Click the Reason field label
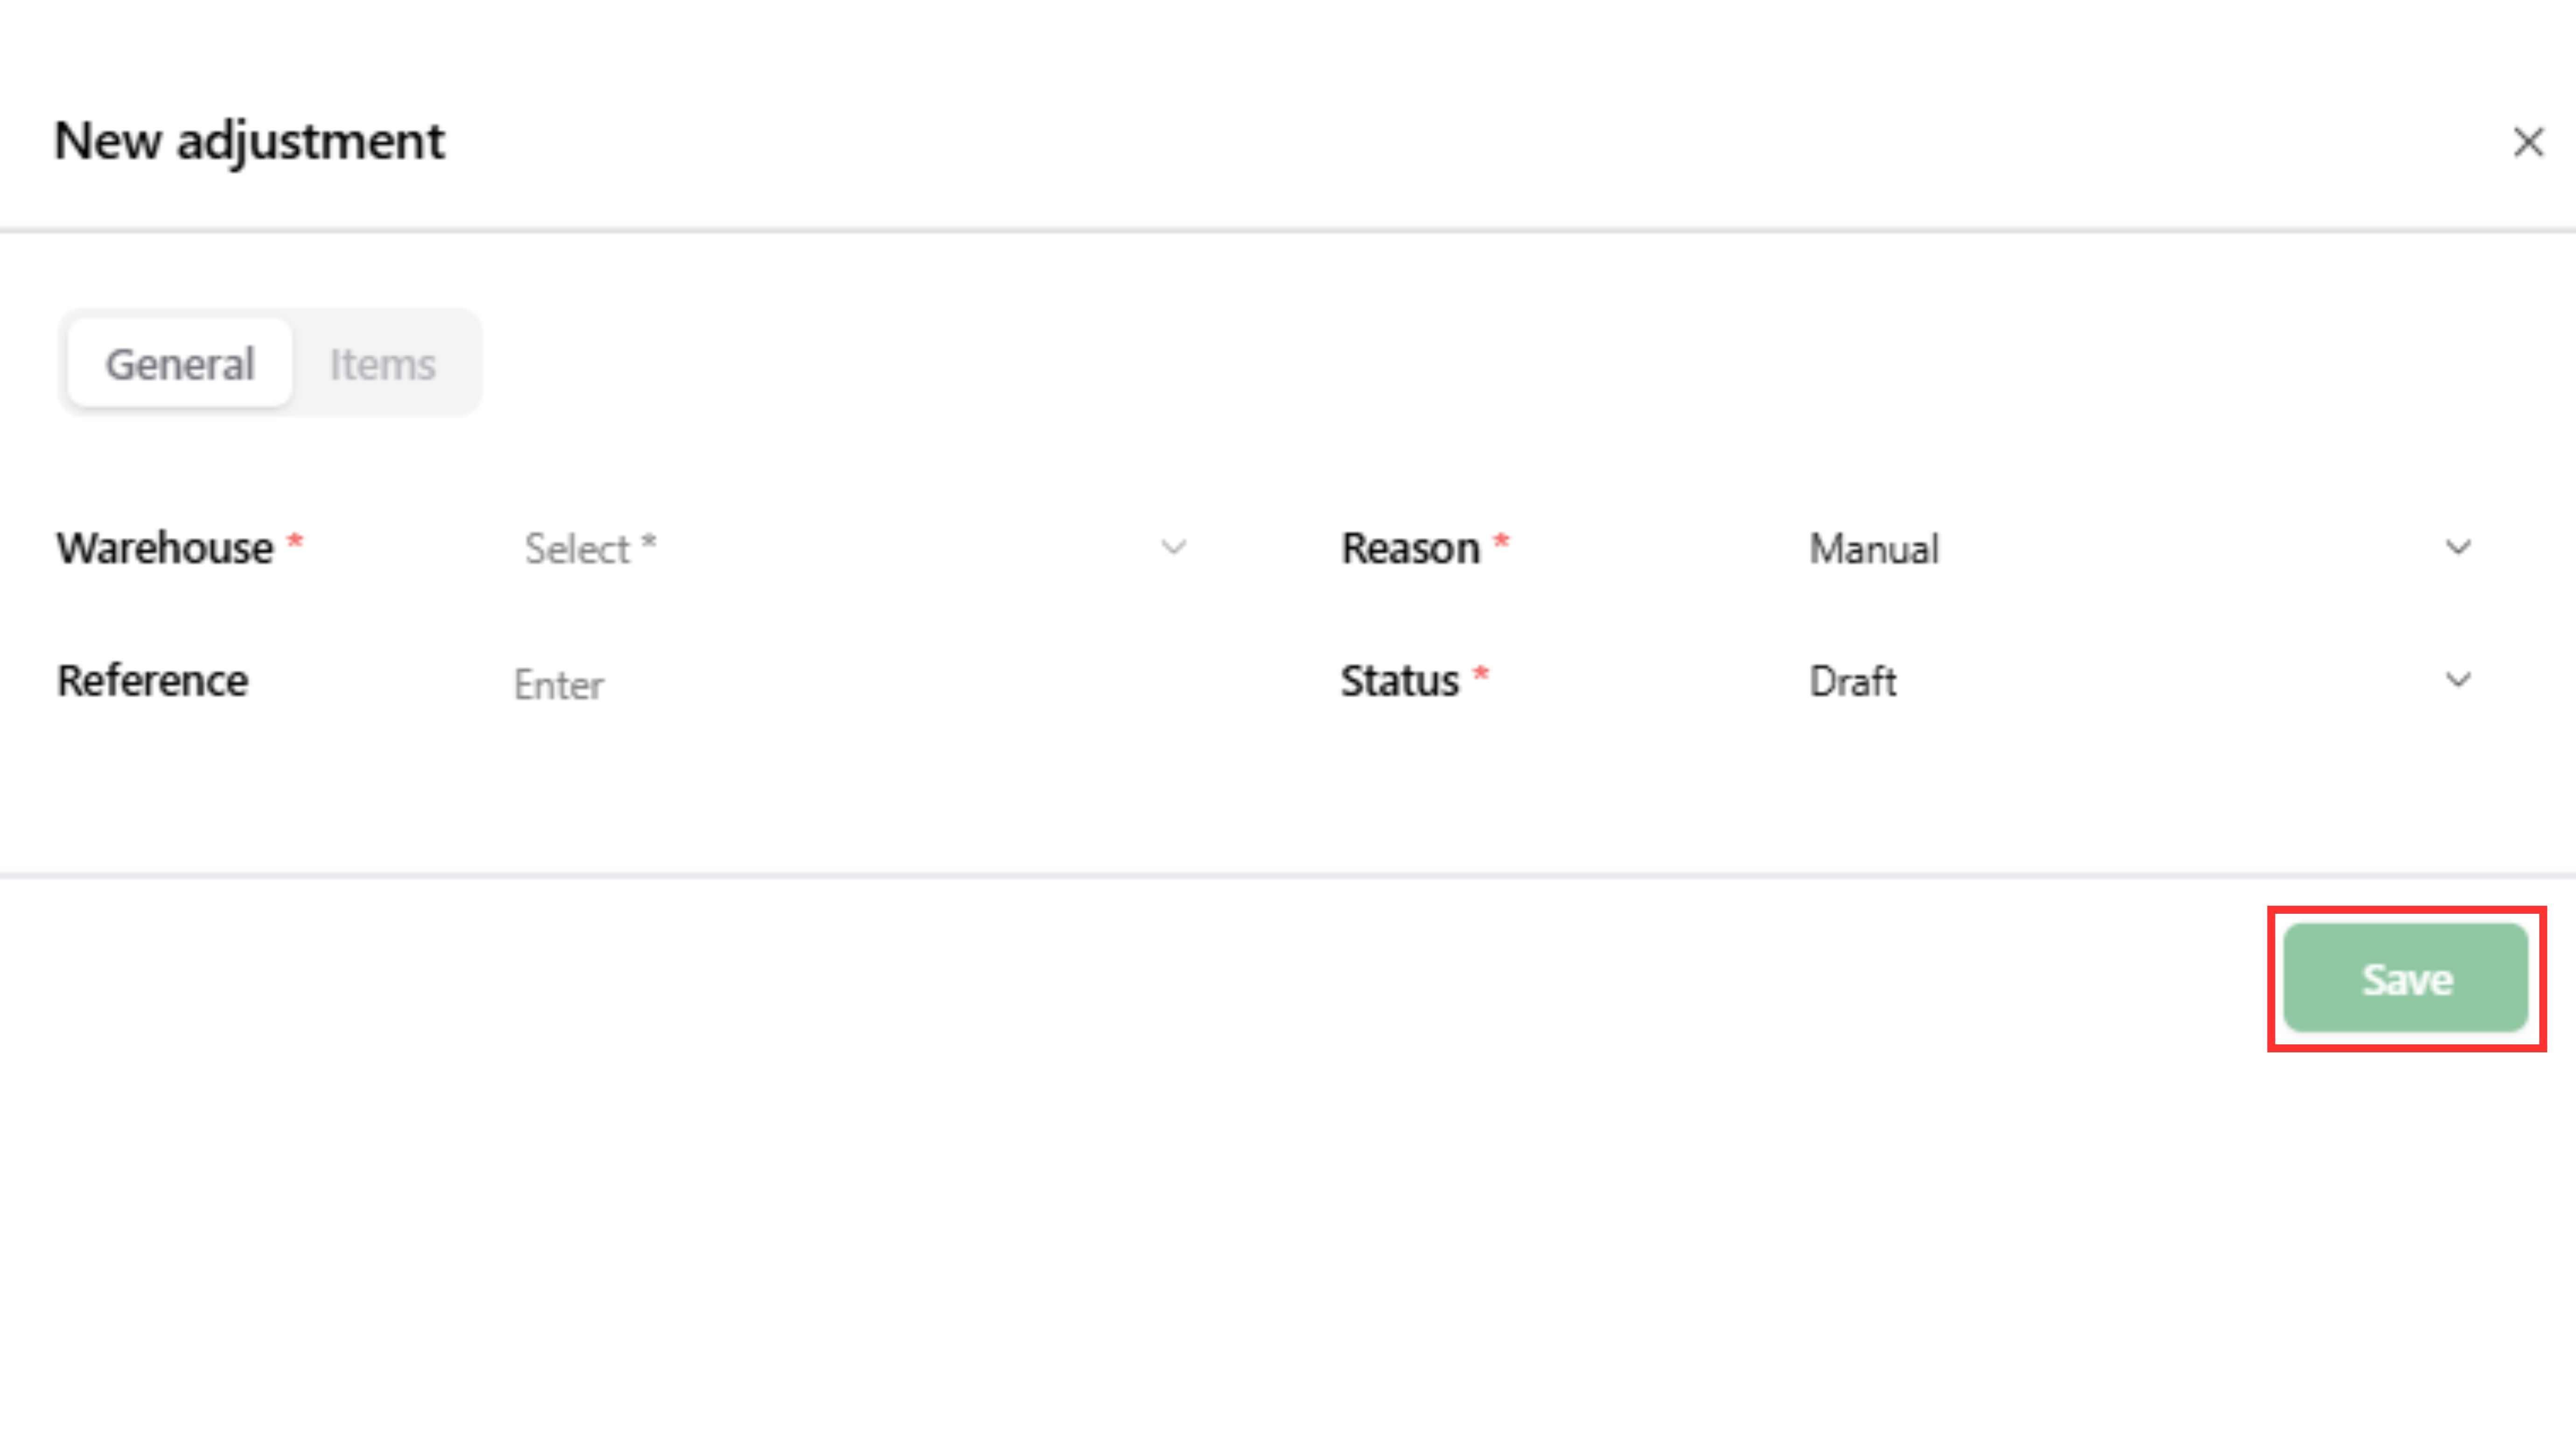2576x1449 pixels. [1410, 549]
